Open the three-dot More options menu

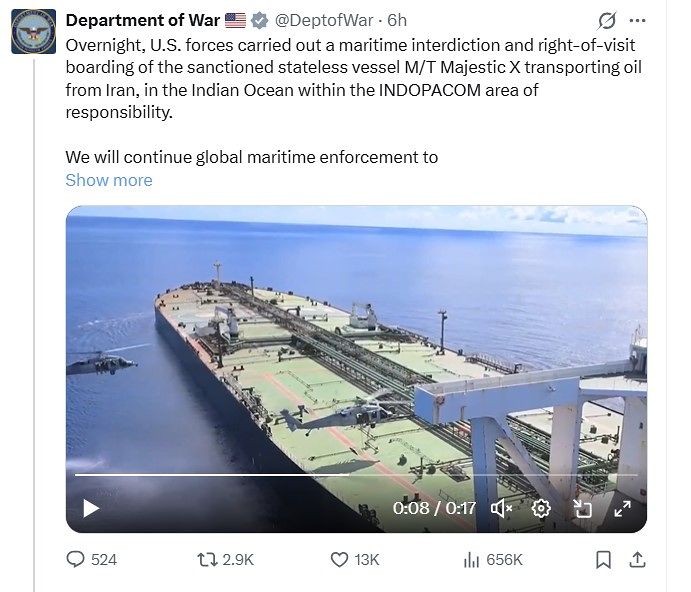(637, 21)
